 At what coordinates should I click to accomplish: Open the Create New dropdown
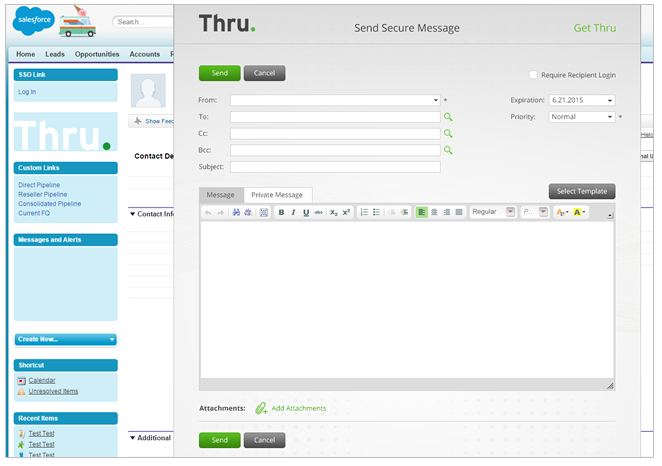66,340
